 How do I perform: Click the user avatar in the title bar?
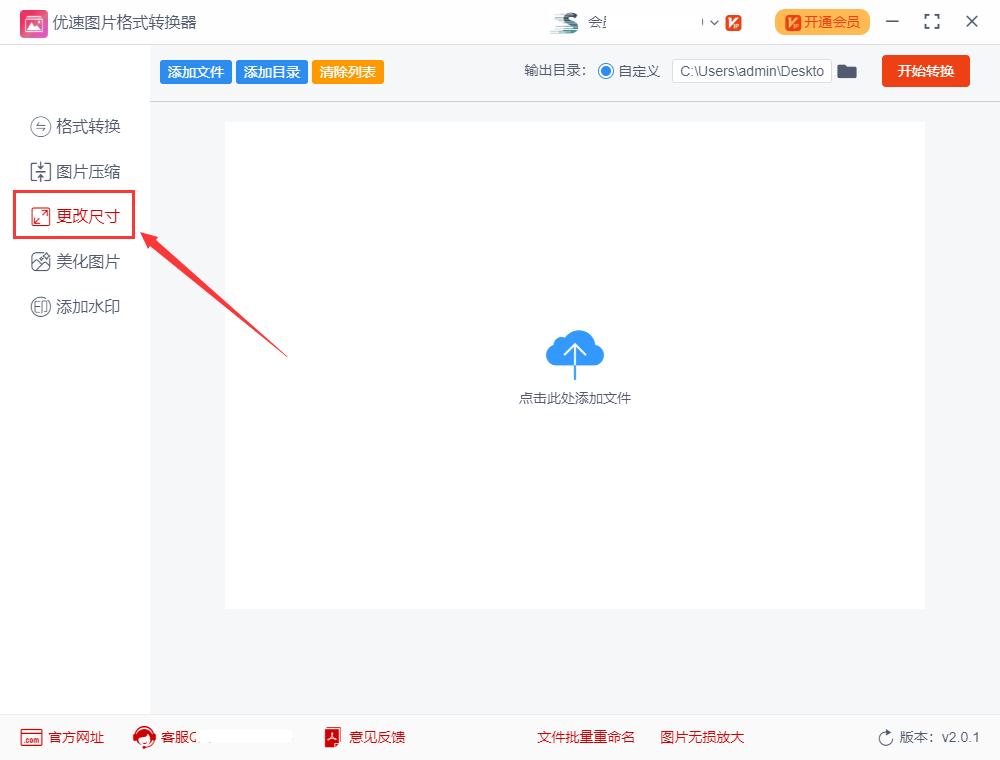coord(566,21)
